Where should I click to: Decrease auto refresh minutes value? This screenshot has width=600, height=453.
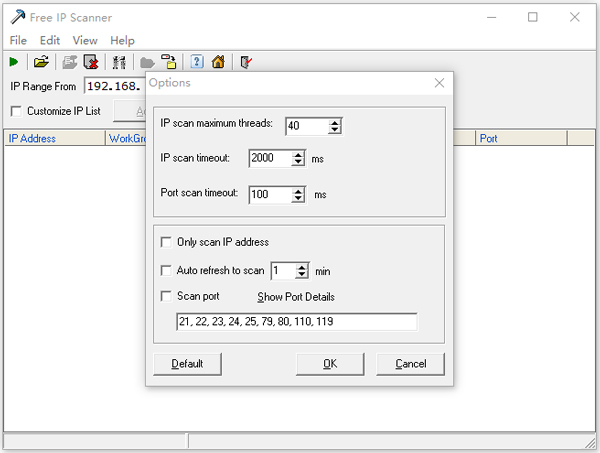point(302,274)
